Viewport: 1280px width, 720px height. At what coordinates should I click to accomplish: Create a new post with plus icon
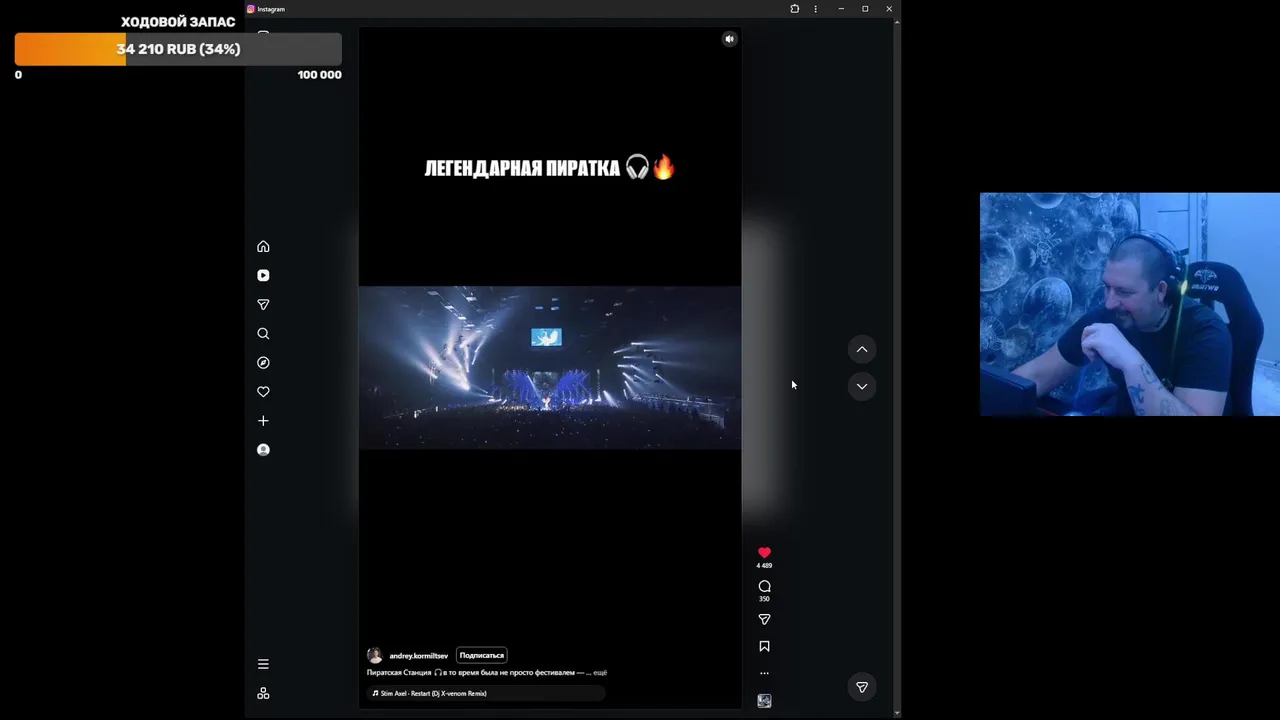pyautogui.click(x=263, y=420)
